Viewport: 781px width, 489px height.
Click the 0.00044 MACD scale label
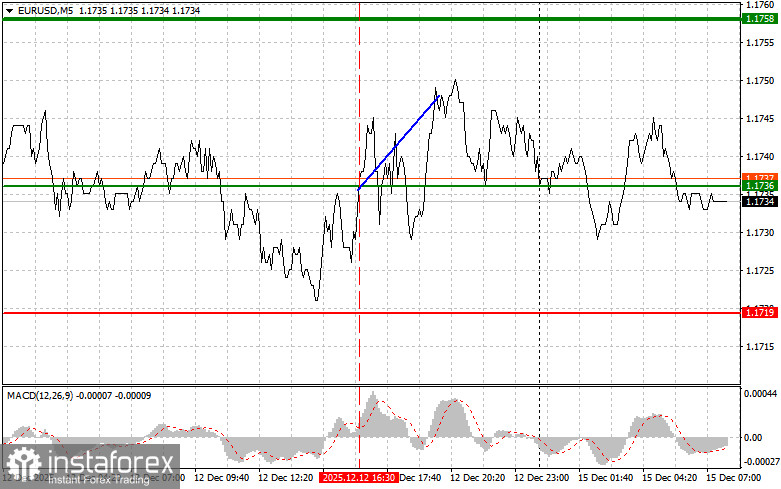click(760, 393)
